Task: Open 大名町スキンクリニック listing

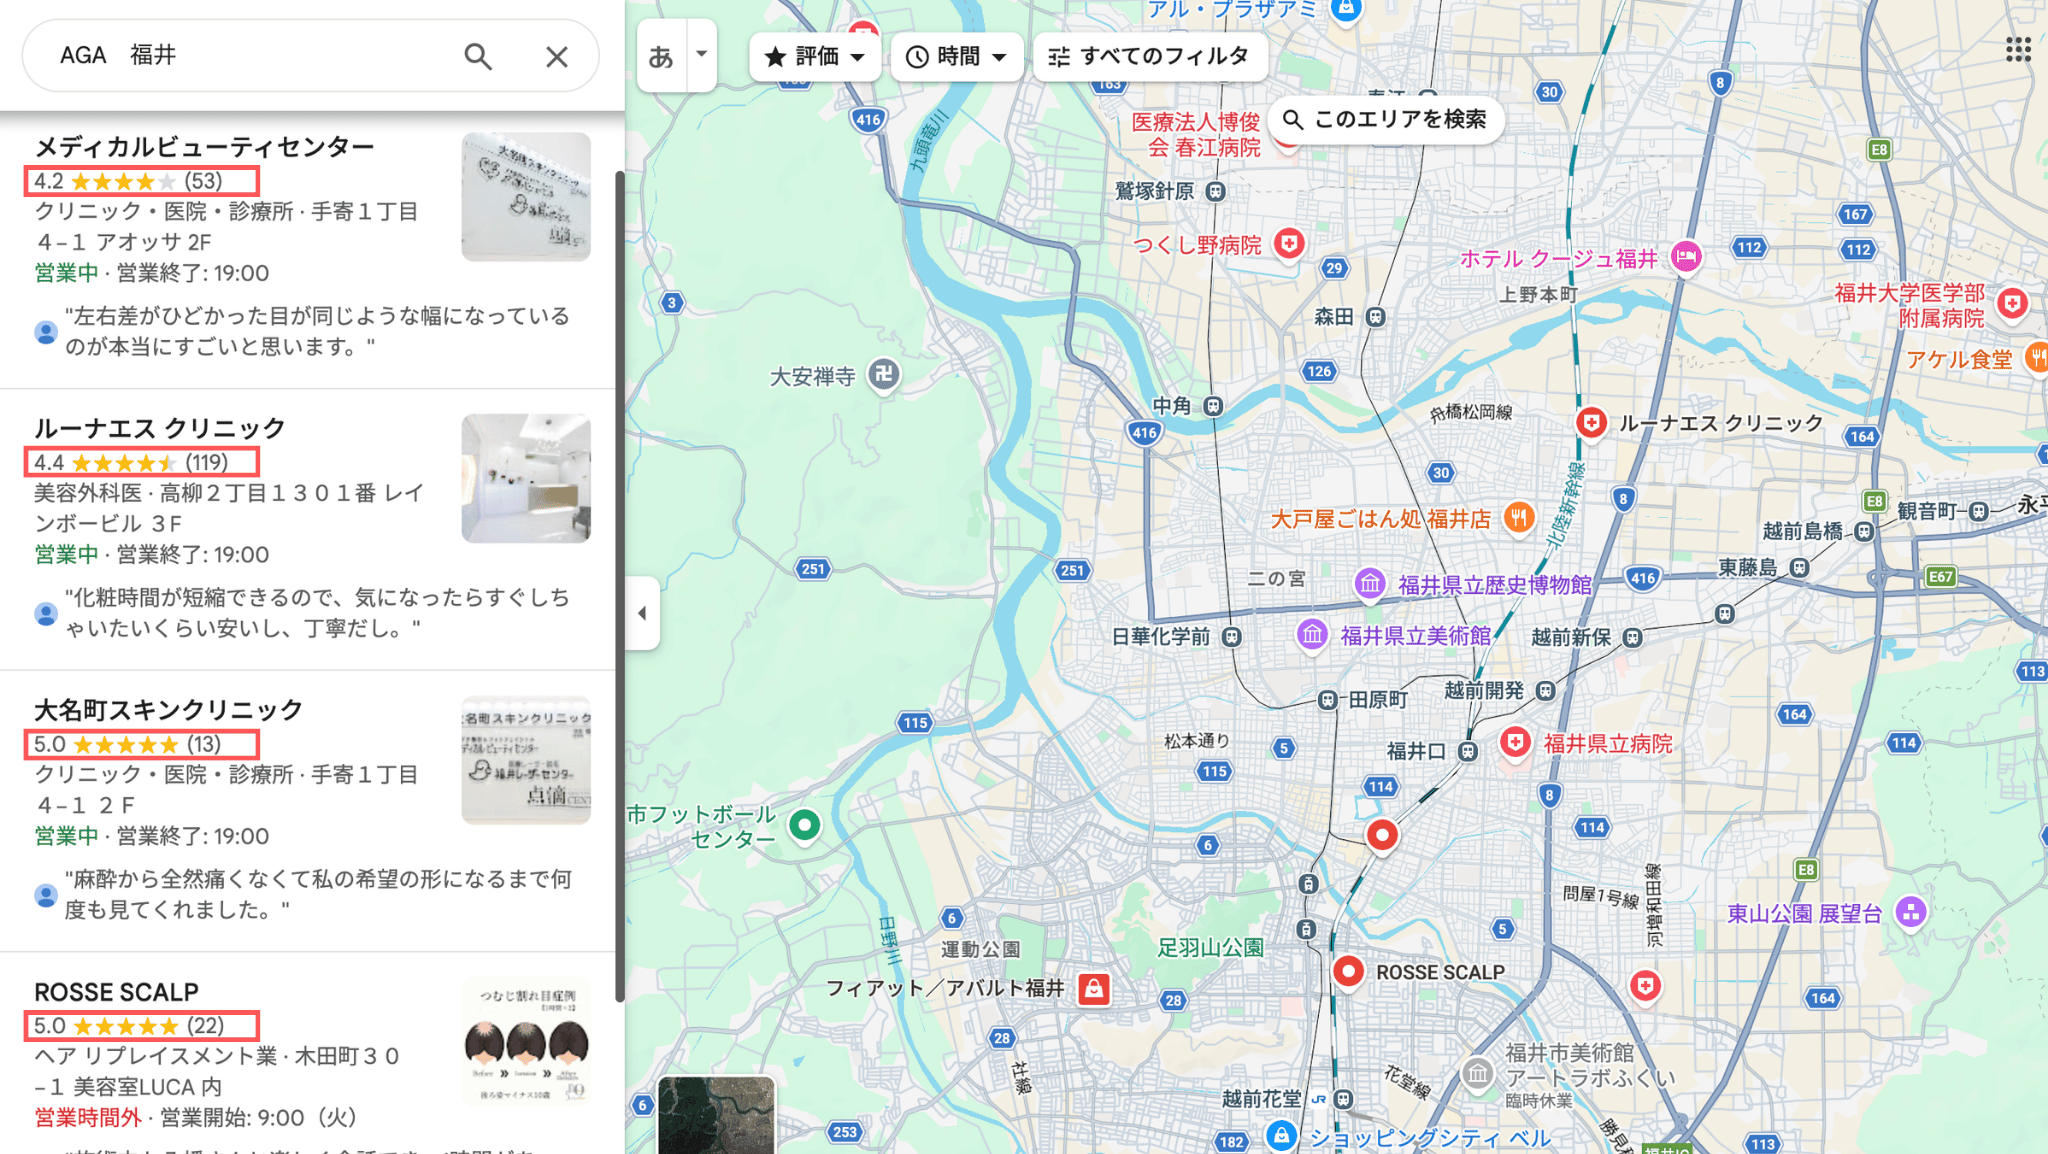Action: [x=169, y=710]
